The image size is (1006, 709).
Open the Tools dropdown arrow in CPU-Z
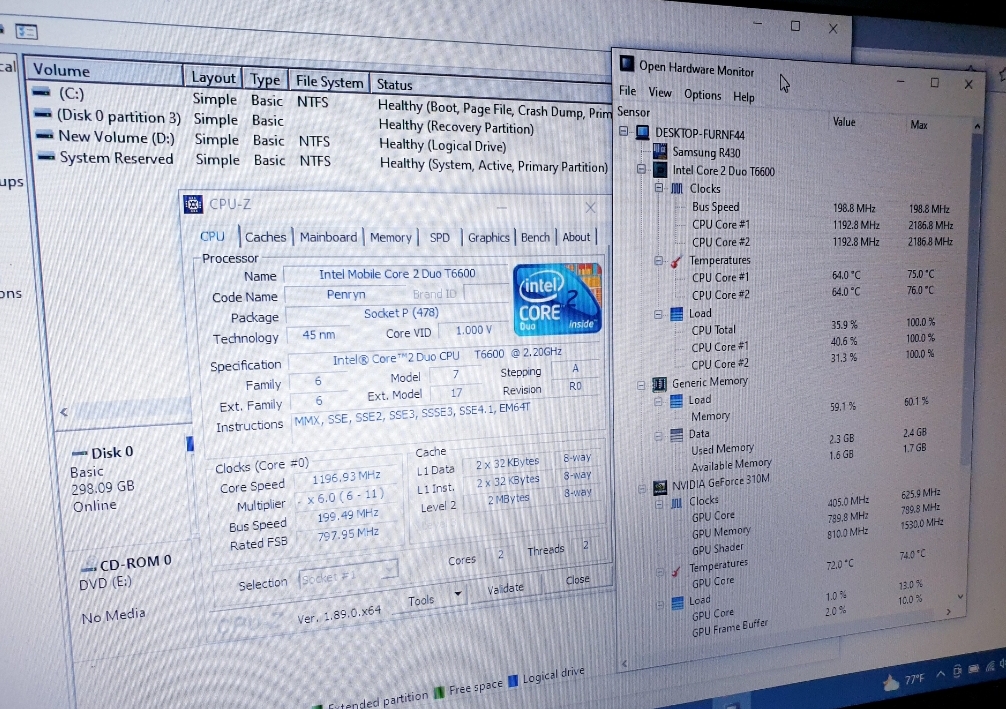pyautogui.click(x=458, y=594)
